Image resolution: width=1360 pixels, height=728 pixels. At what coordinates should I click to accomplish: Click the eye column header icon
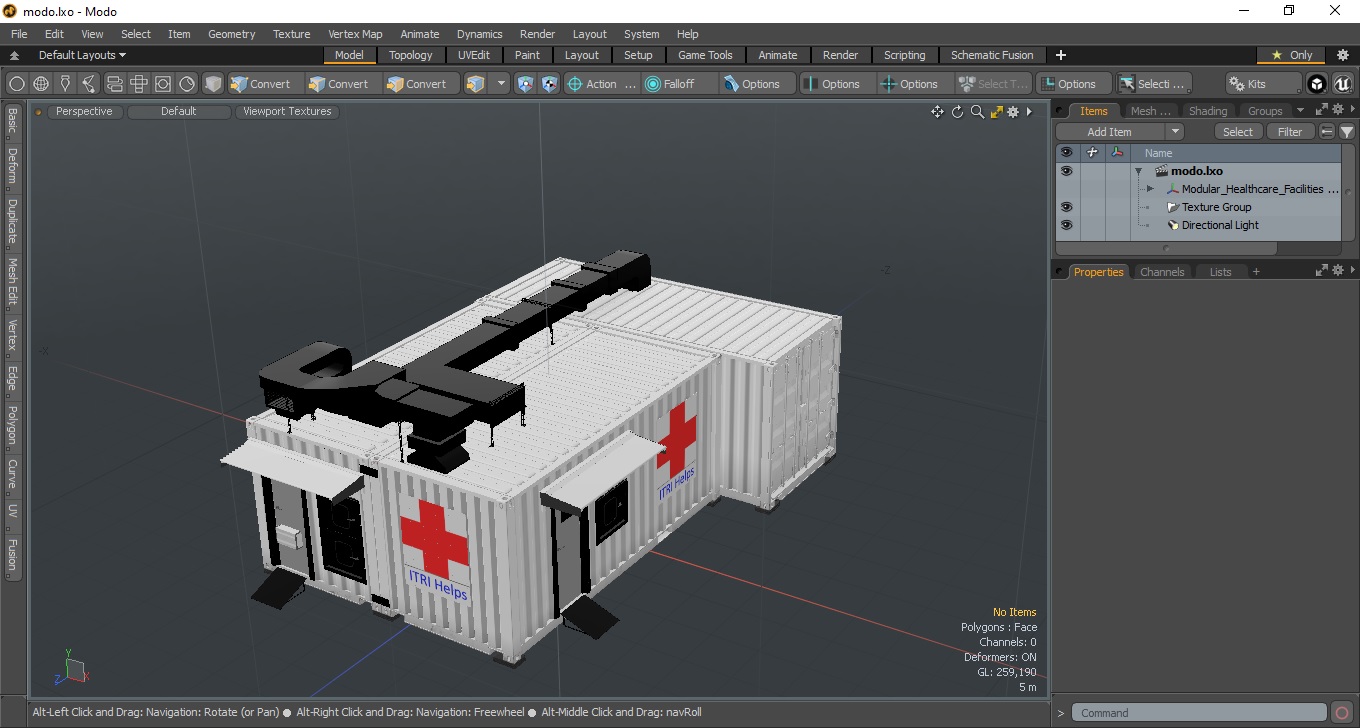tap(1066, 153)
